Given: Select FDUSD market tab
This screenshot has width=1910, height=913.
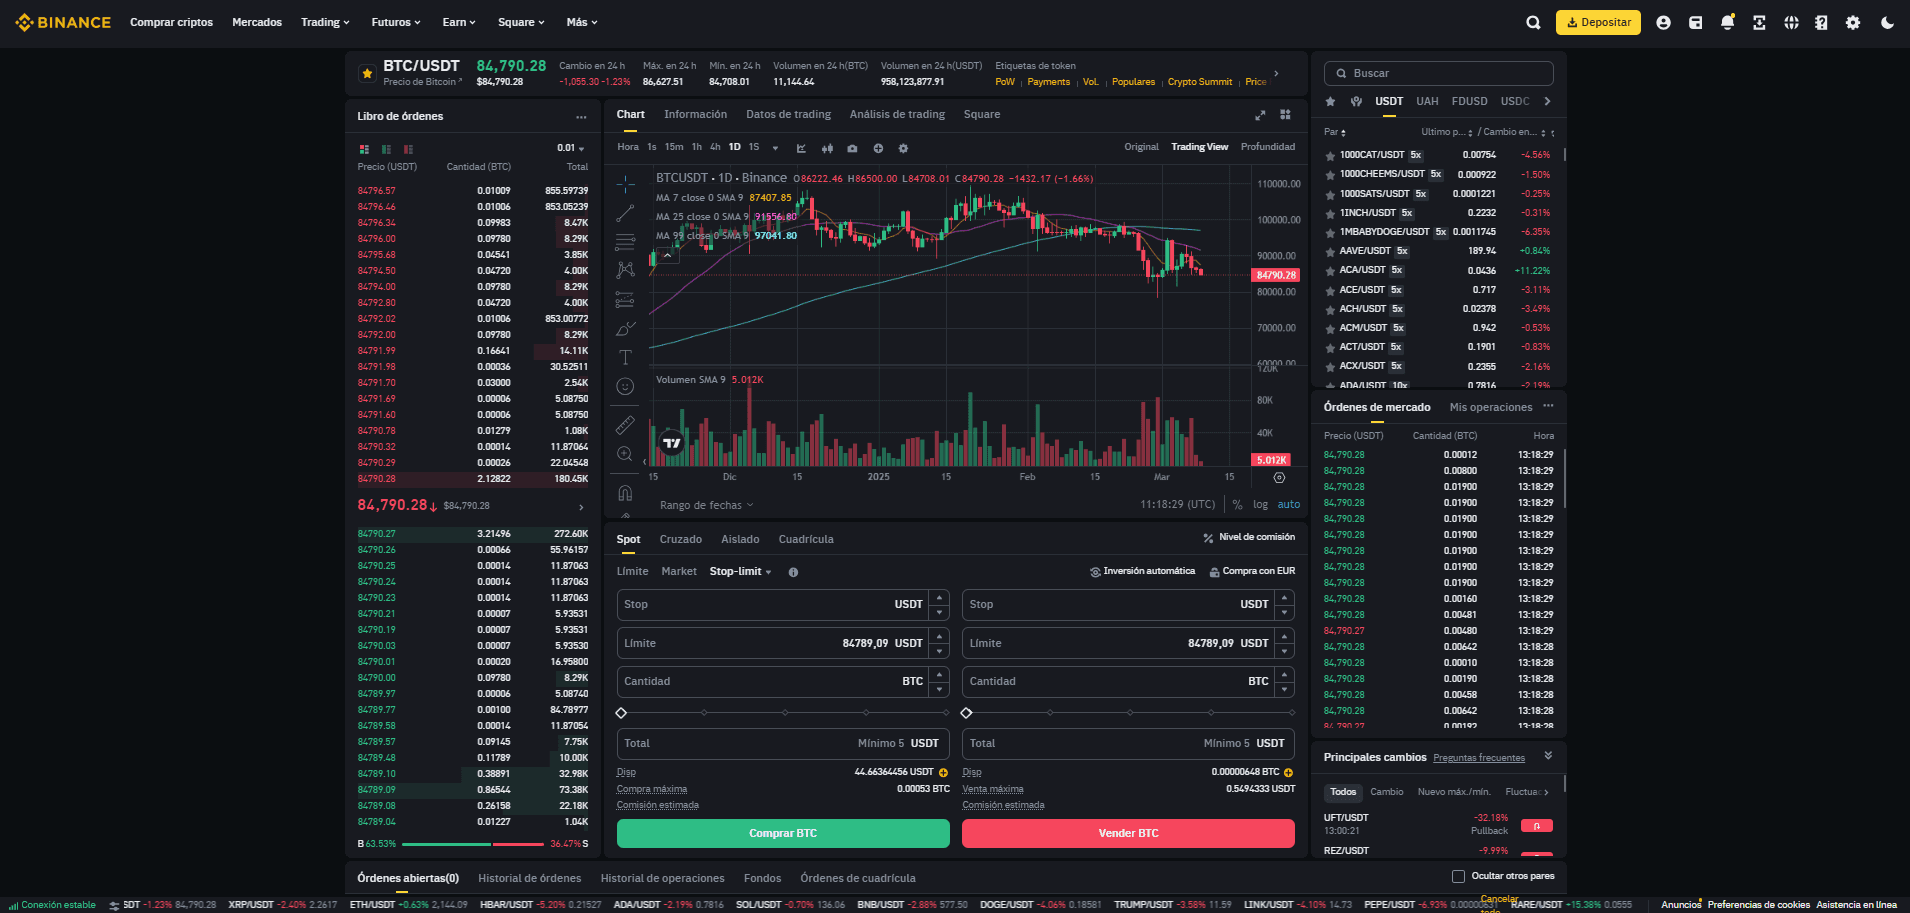Looking at the screenshot, I should point(1469,101).
